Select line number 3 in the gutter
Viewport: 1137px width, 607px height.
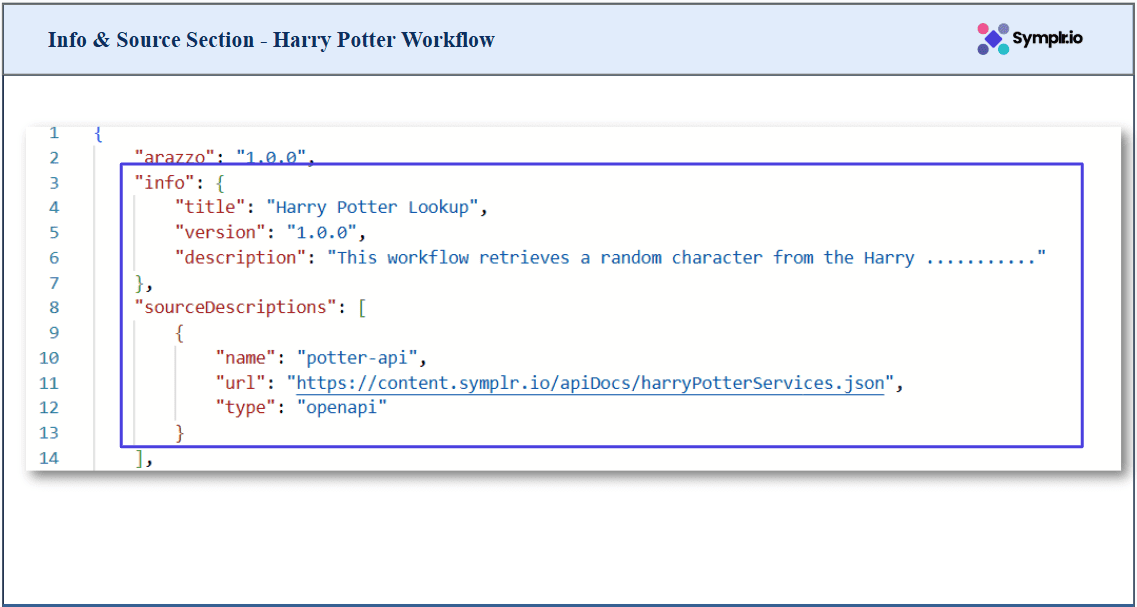click(53, 182)
